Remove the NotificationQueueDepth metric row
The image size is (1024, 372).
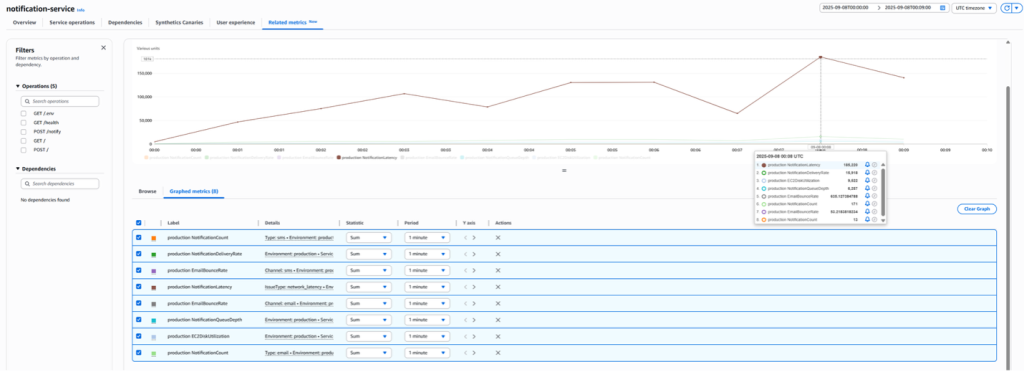[x=498, y=320]
